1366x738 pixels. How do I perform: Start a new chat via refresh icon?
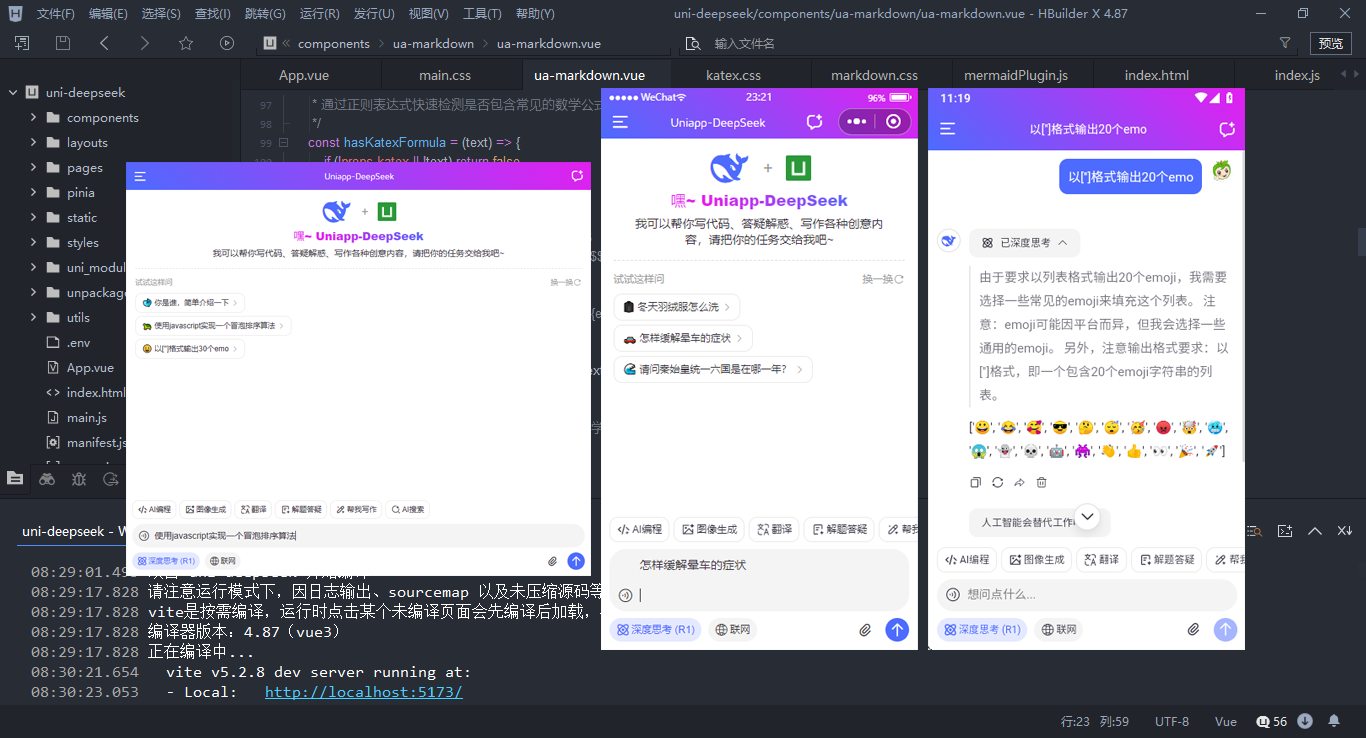point(1228,128)
